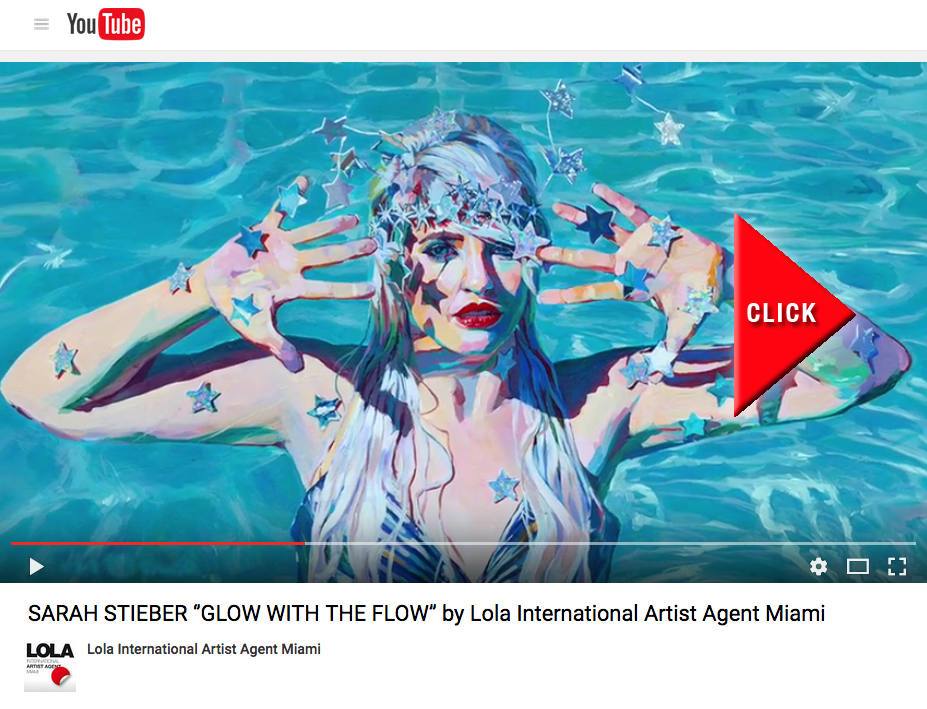The image size is (927, 709).
Task: Click the SARAH STIEBER video title
Action: [x=426, y=614]
